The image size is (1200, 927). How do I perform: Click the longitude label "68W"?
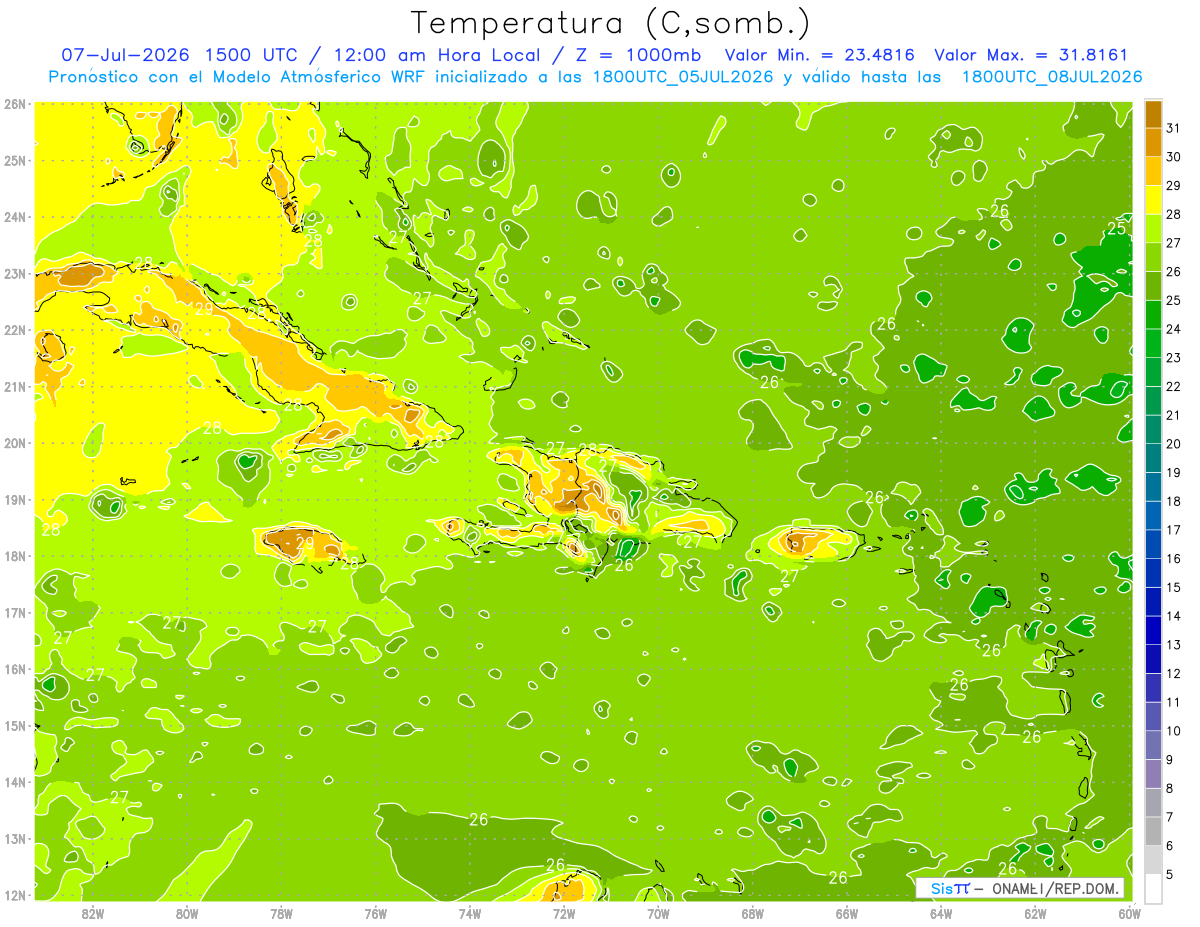[753, 912]
